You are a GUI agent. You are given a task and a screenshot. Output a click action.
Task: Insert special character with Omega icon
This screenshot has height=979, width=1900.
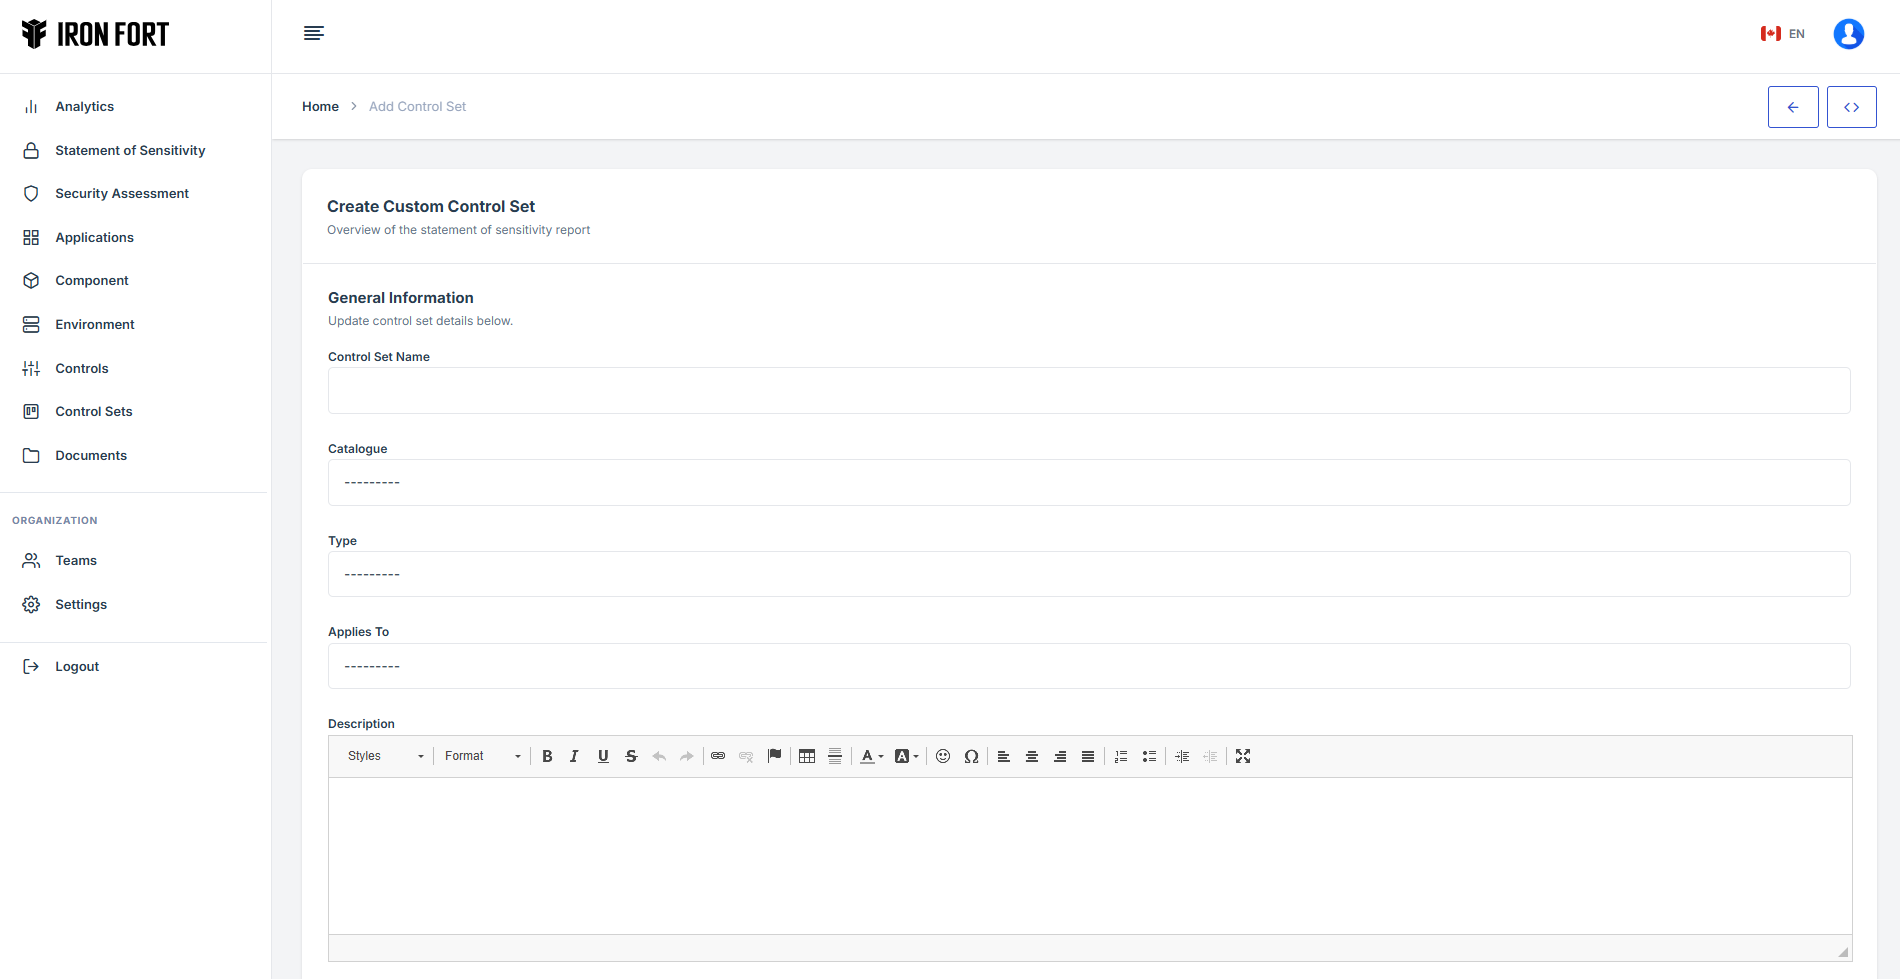click(971, 757)
